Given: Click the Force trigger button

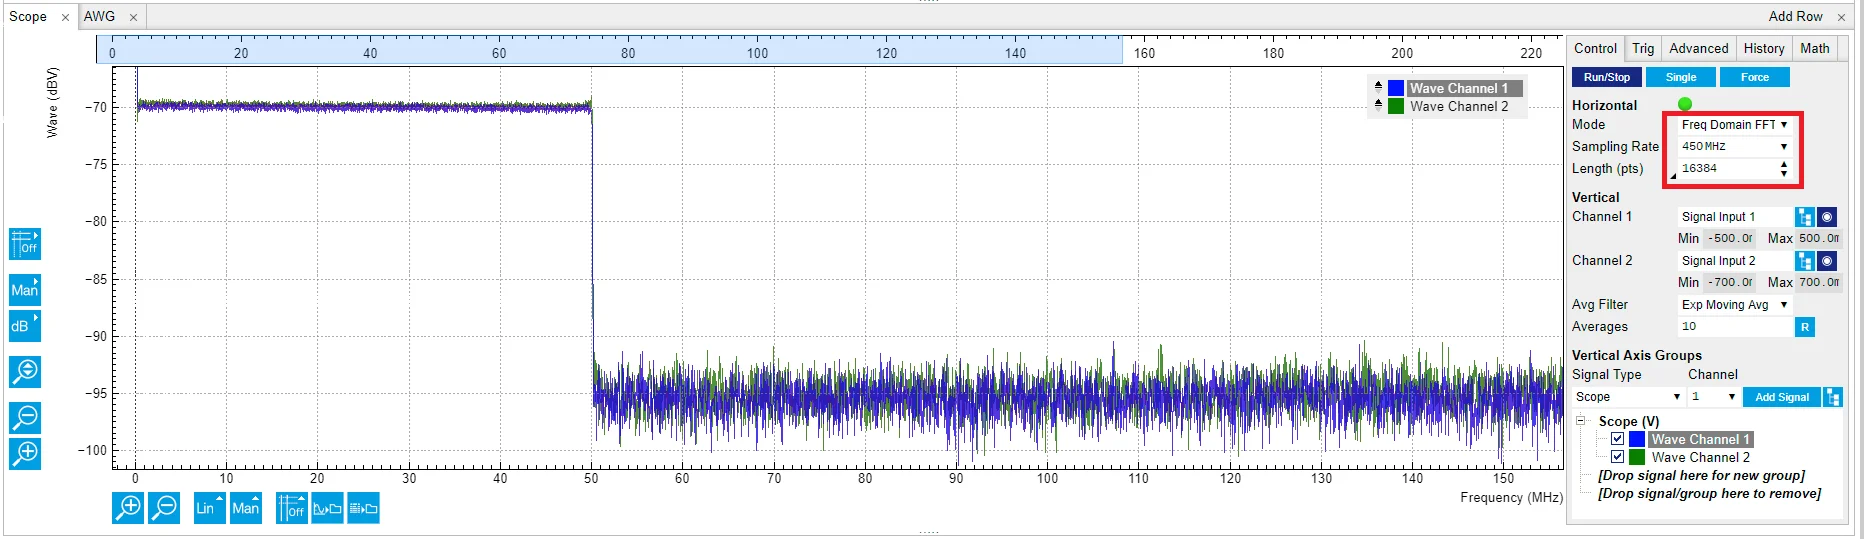Looking at the screenshot, I should click(1755, 77).
